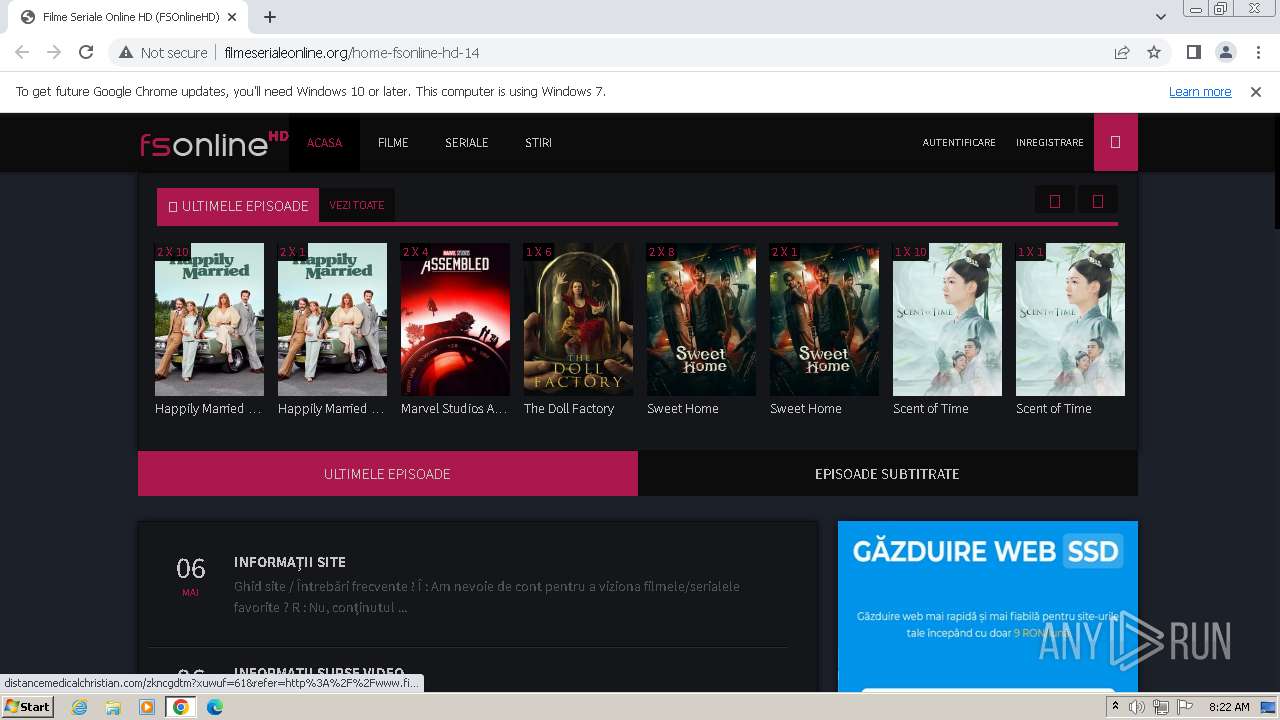Click Ghid site article excerpt text
This screenshot has height=720, width=1280.
tap(487, 597)
